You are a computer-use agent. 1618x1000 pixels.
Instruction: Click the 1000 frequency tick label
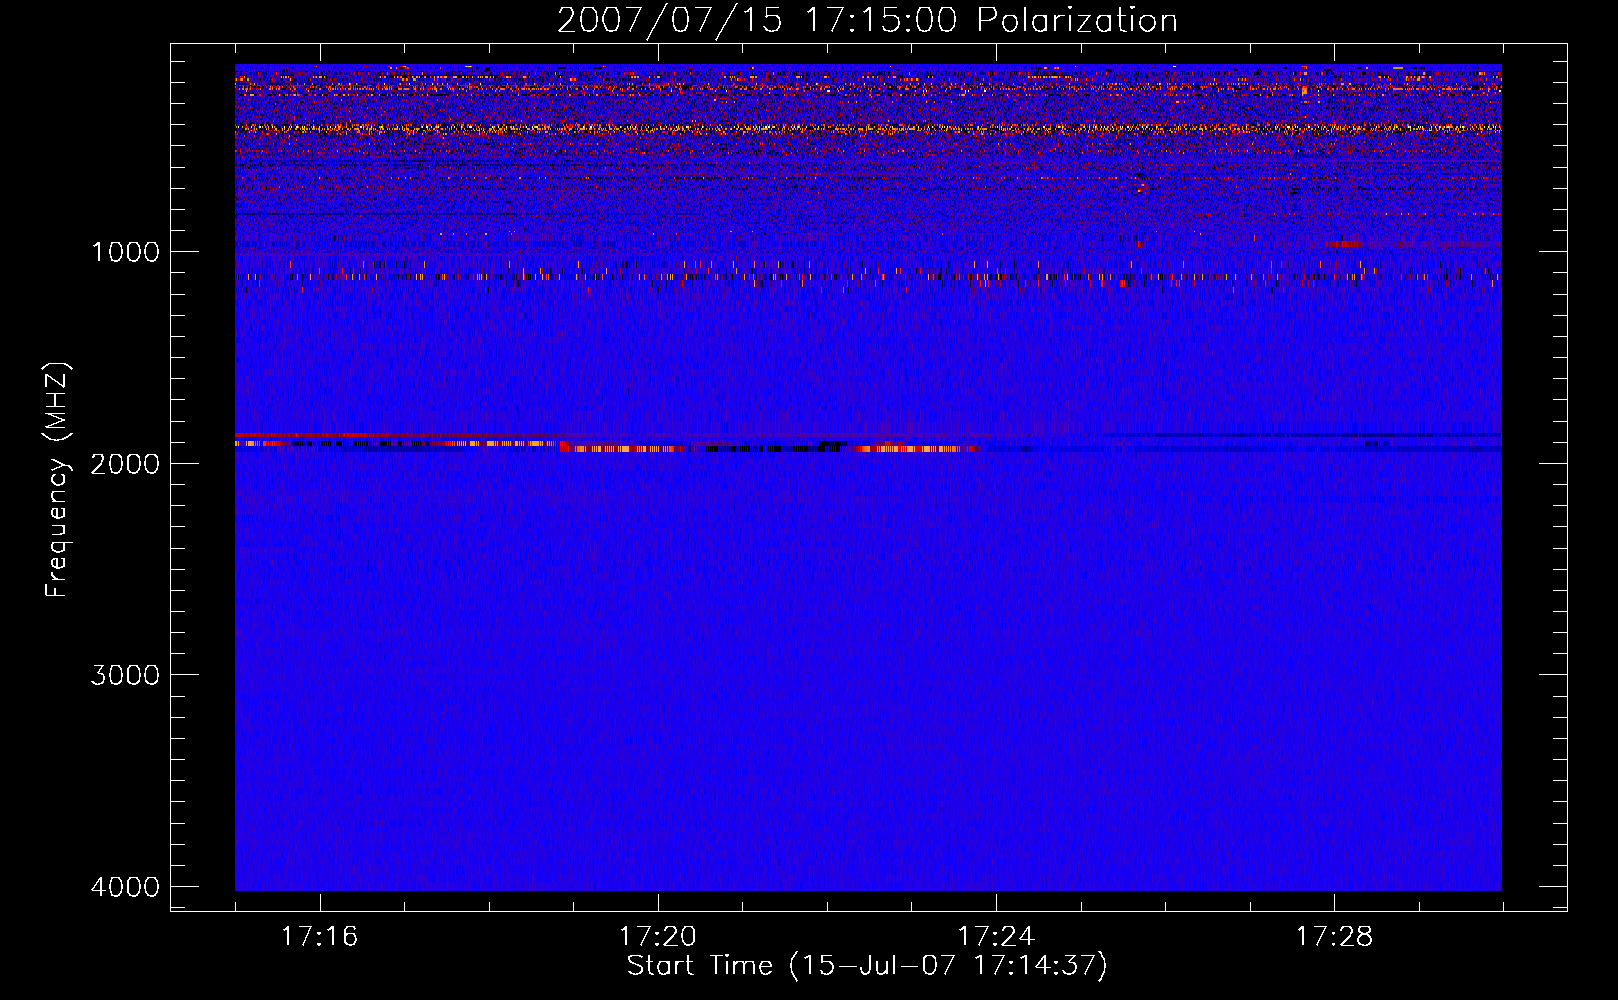[x=125, y=251]
